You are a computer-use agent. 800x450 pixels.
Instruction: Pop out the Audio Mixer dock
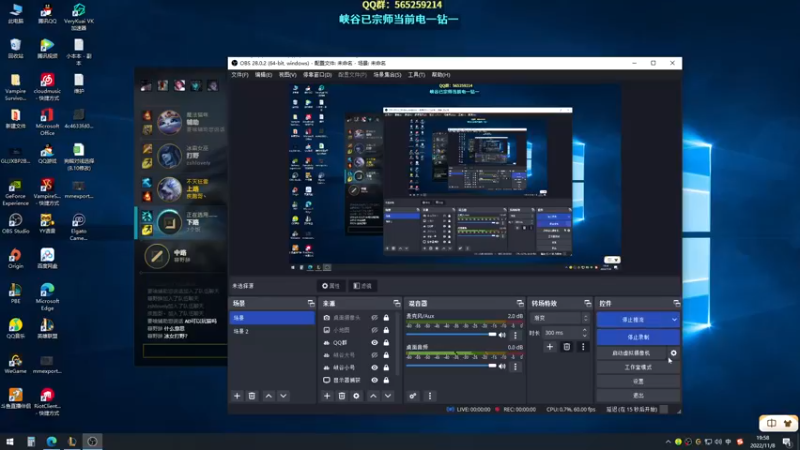[520, 303]
